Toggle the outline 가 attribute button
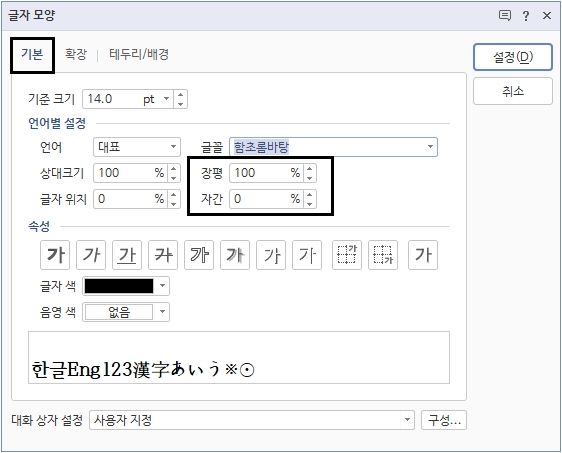The image size is (562, 453). tap(199, 255)
